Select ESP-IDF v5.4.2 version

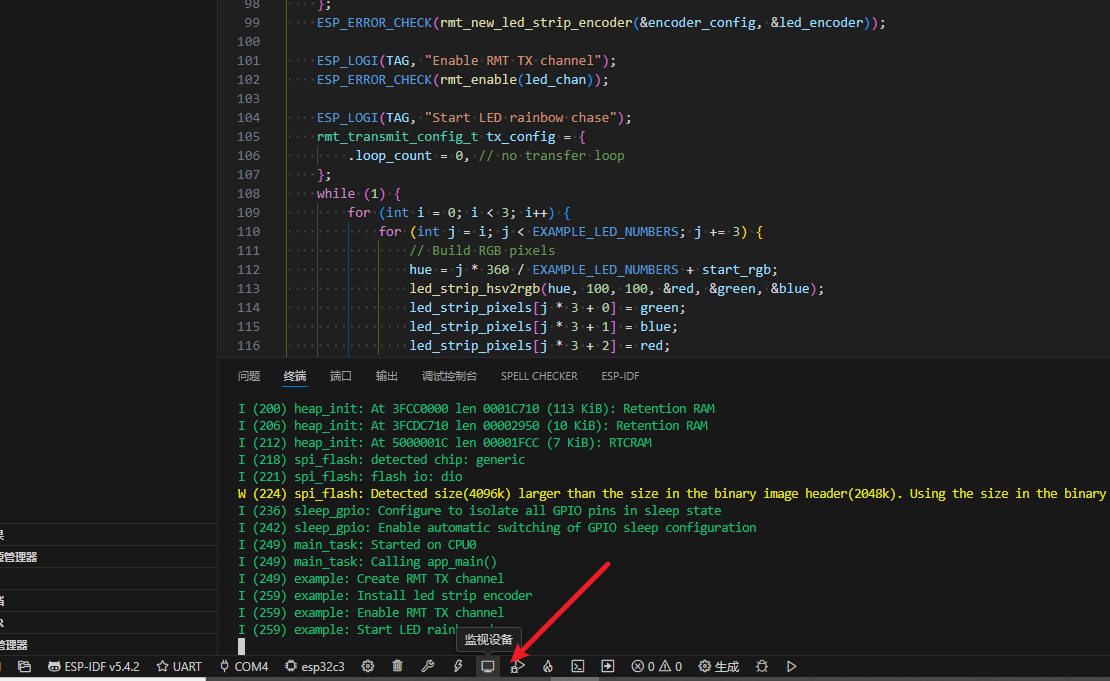tap(95, 666)
